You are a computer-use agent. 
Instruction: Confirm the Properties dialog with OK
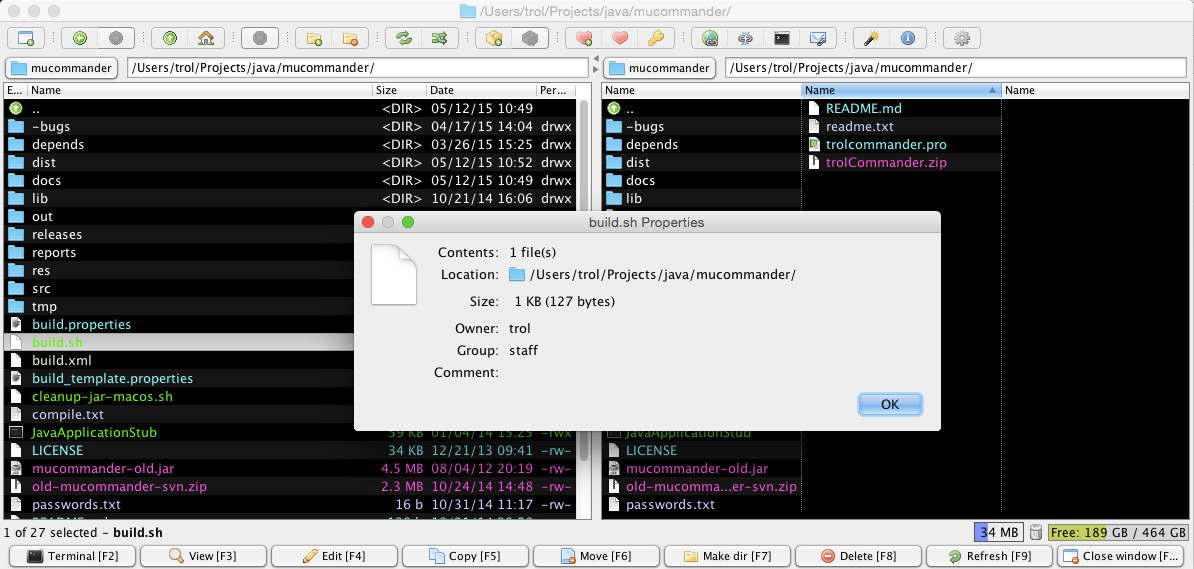(890, 404)
